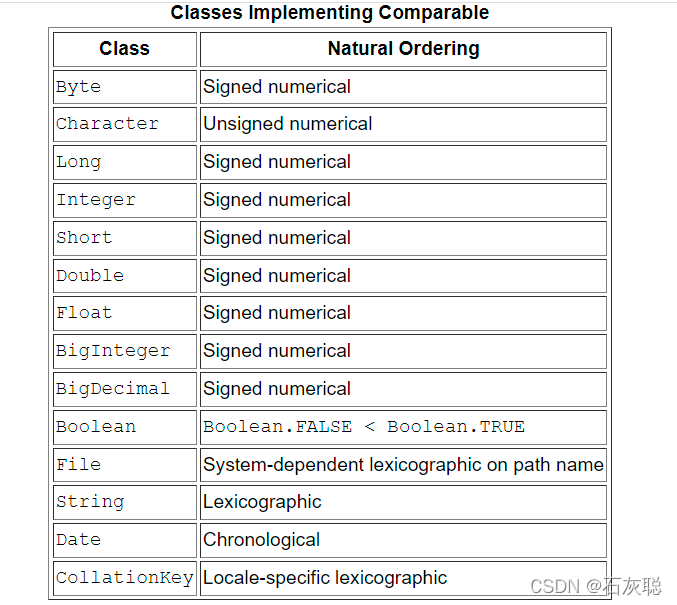Select the BigDecimal class cell
Image resolution: width=677 pixels, height=605 pixels.
click(125, 390)
